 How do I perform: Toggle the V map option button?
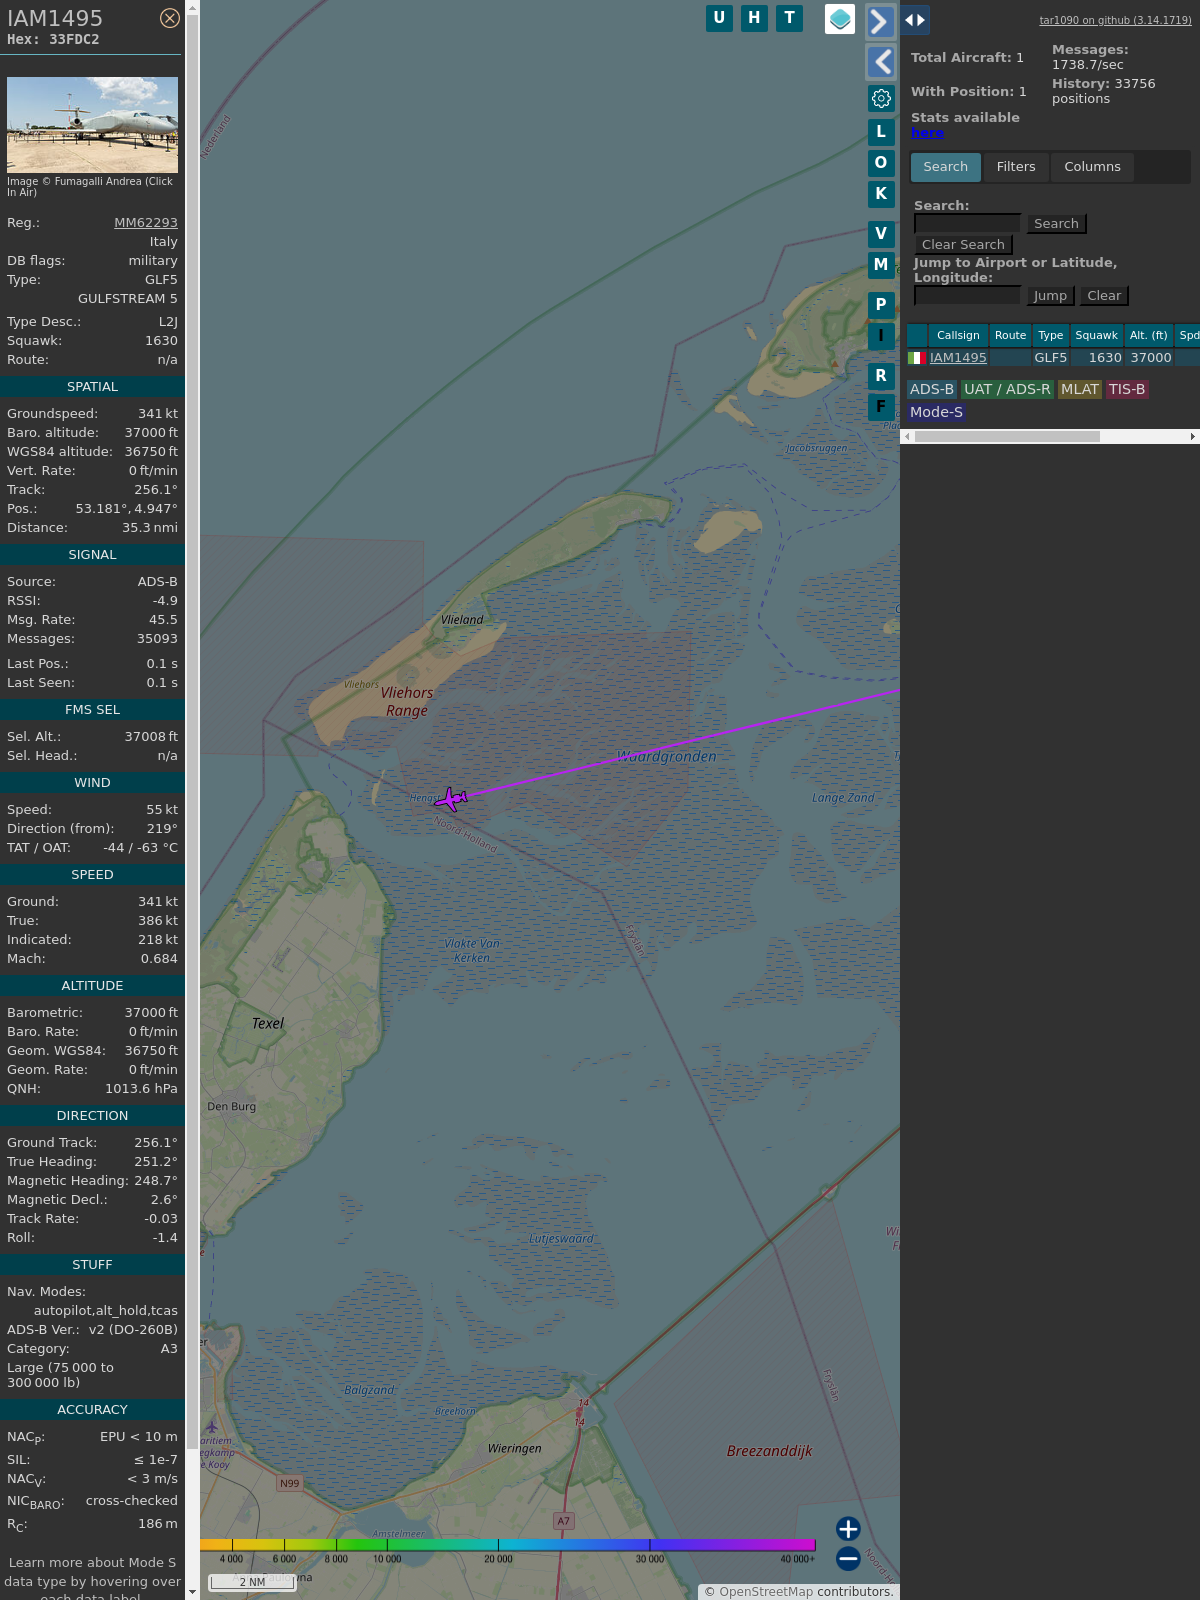[881, 233]
